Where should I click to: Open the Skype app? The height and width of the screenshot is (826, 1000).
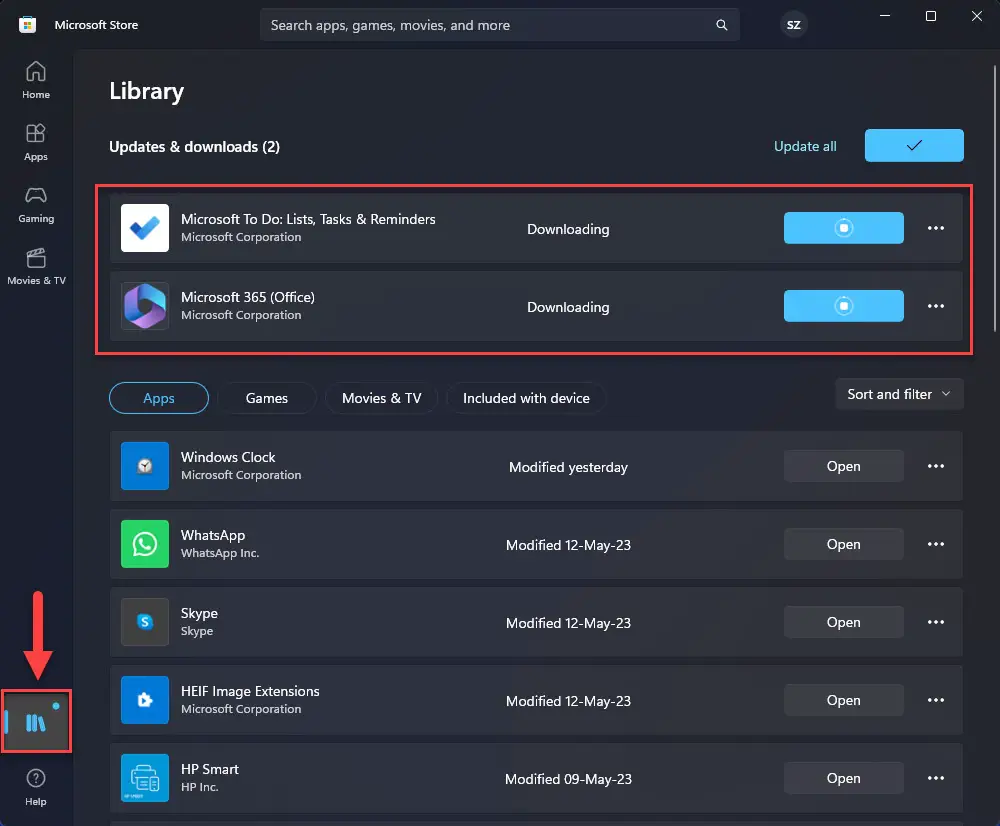(x=843, y=622)
